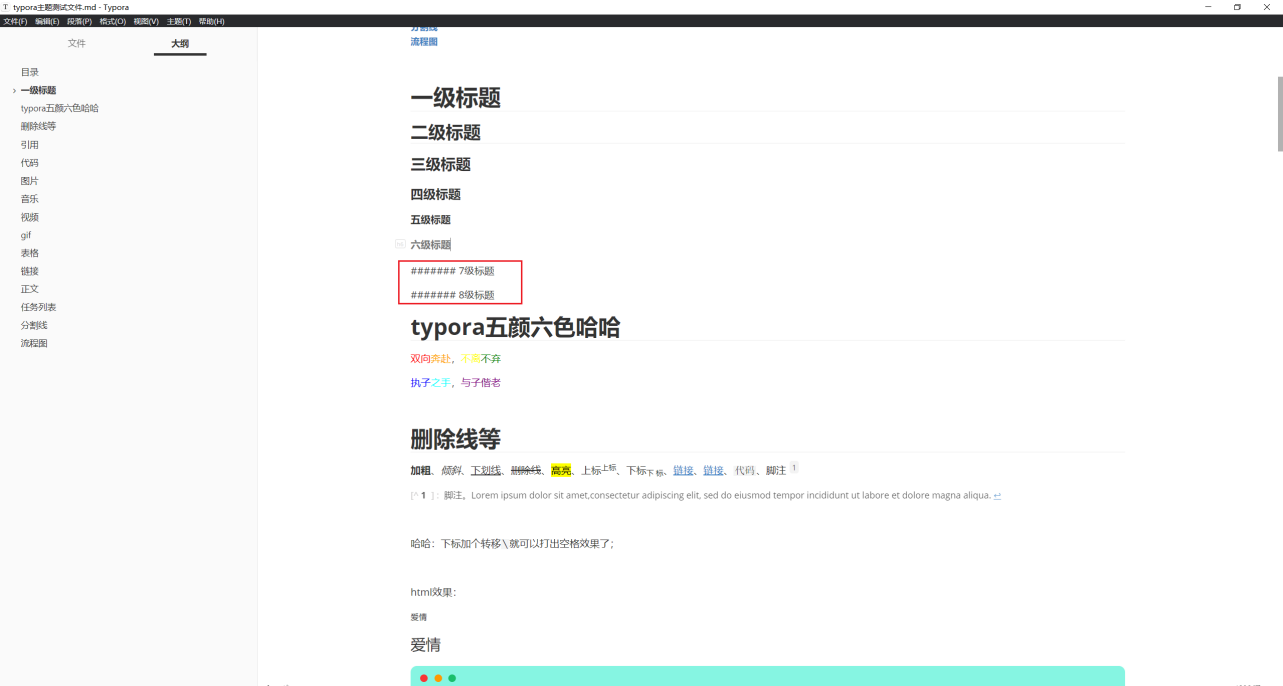
Task: Jump to 表格 in the outline
Action: (x=30, y=253)
